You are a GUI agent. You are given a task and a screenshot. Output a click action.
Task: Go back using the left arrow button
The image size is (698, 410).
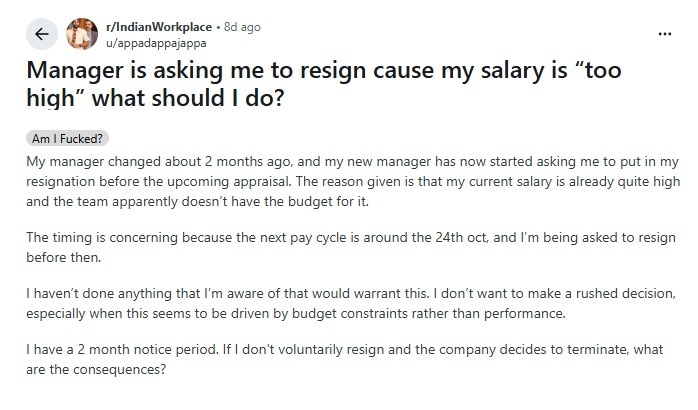42,34
